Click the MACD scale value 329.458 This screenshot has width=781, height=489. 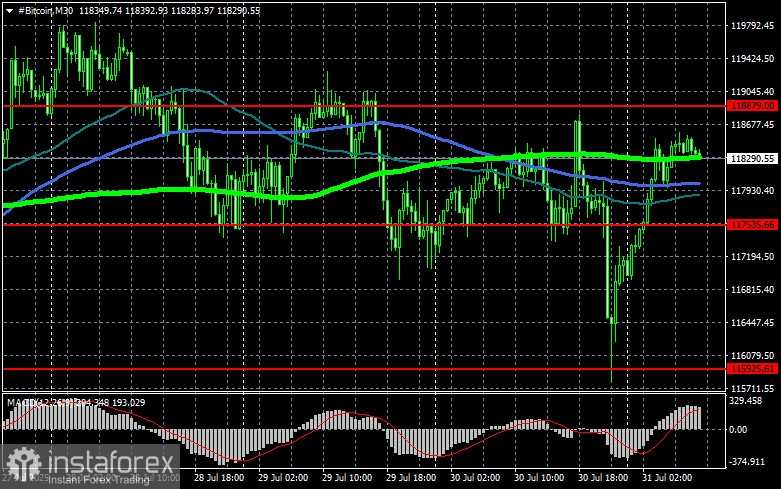coord(745,400)
